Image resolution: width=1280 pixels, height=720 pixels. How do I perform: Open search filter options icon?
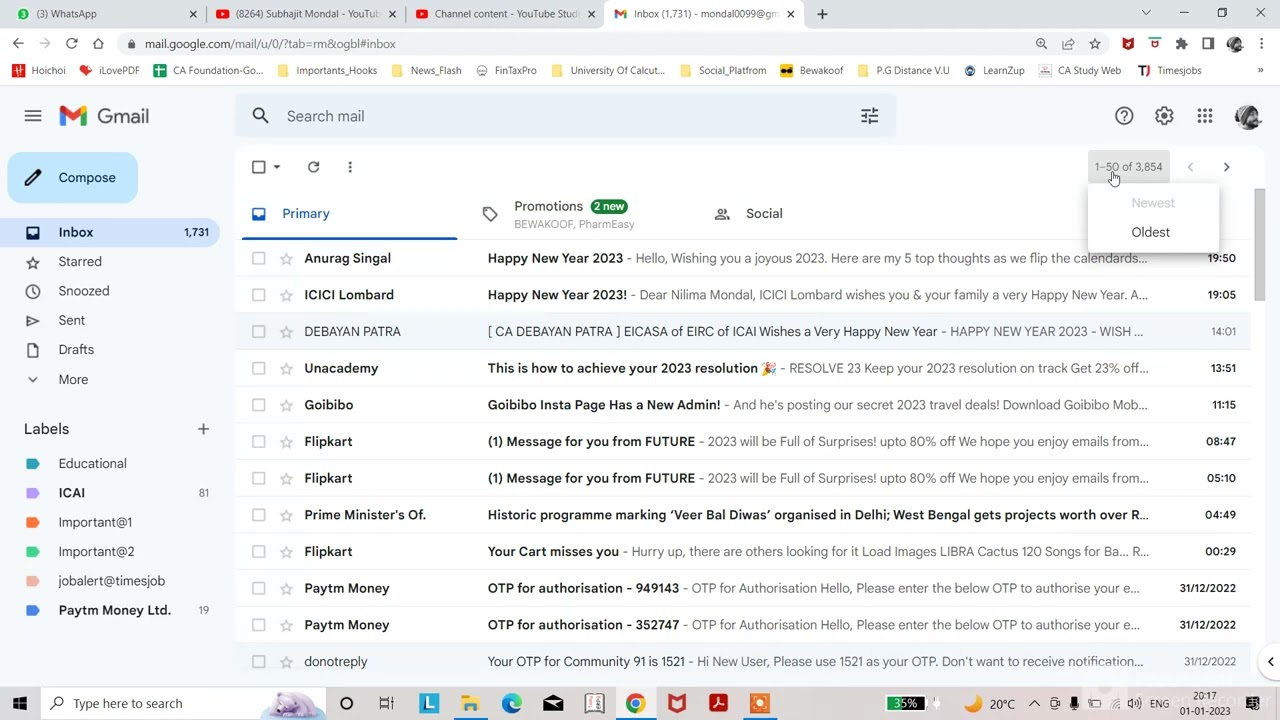(x=870, y=116)
